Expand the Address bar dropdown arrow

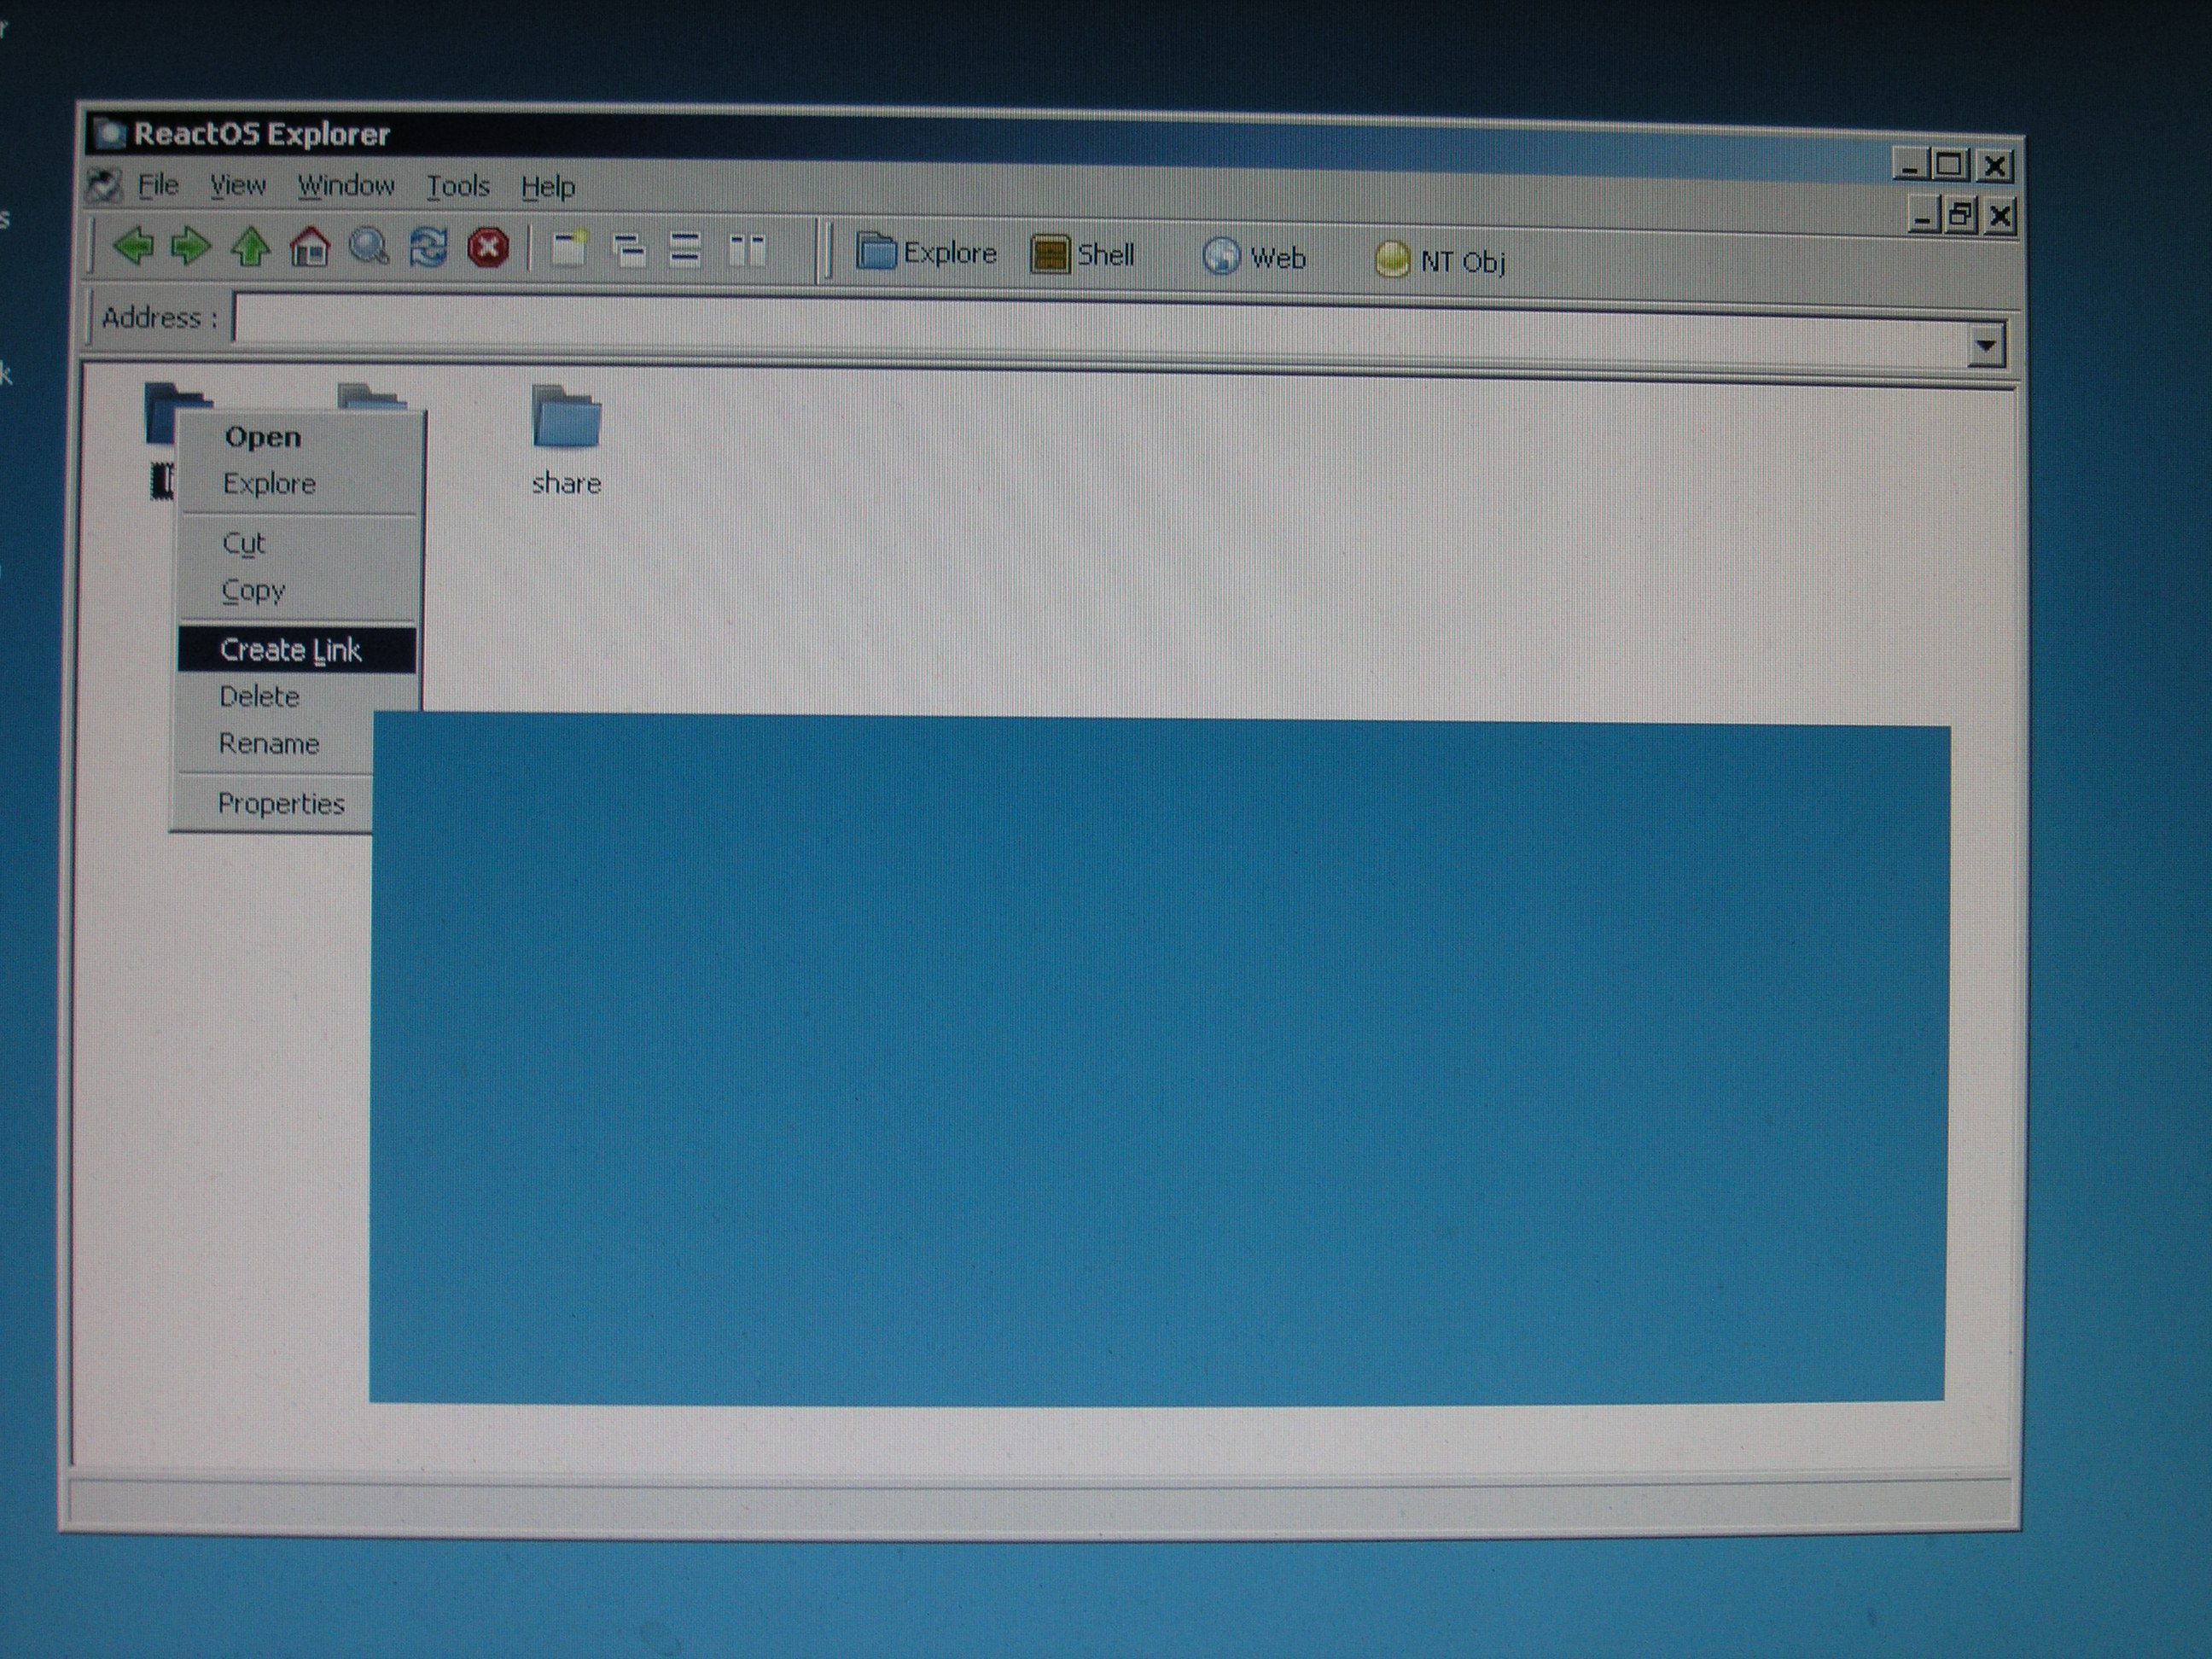coord(1986,346)
